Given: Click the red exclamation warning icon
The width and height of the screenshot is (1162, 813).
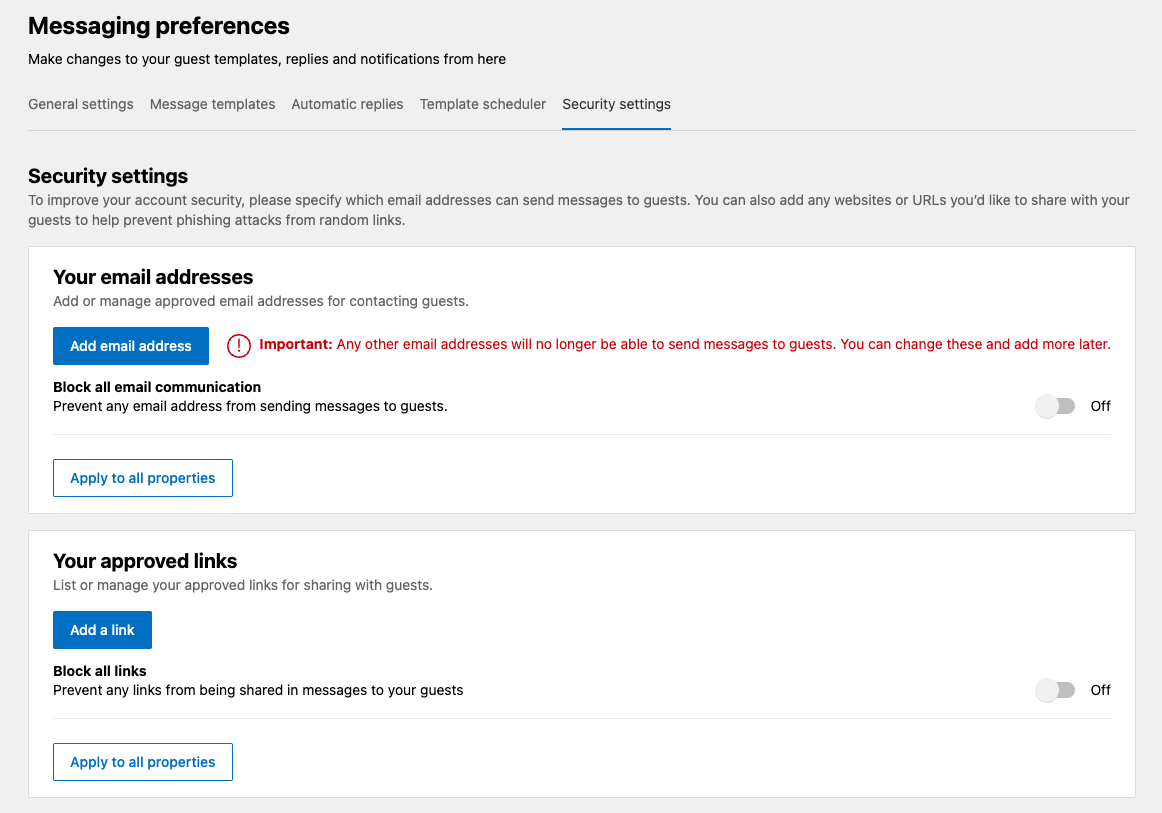Looking at the screenshot, I should coord(239,345).
